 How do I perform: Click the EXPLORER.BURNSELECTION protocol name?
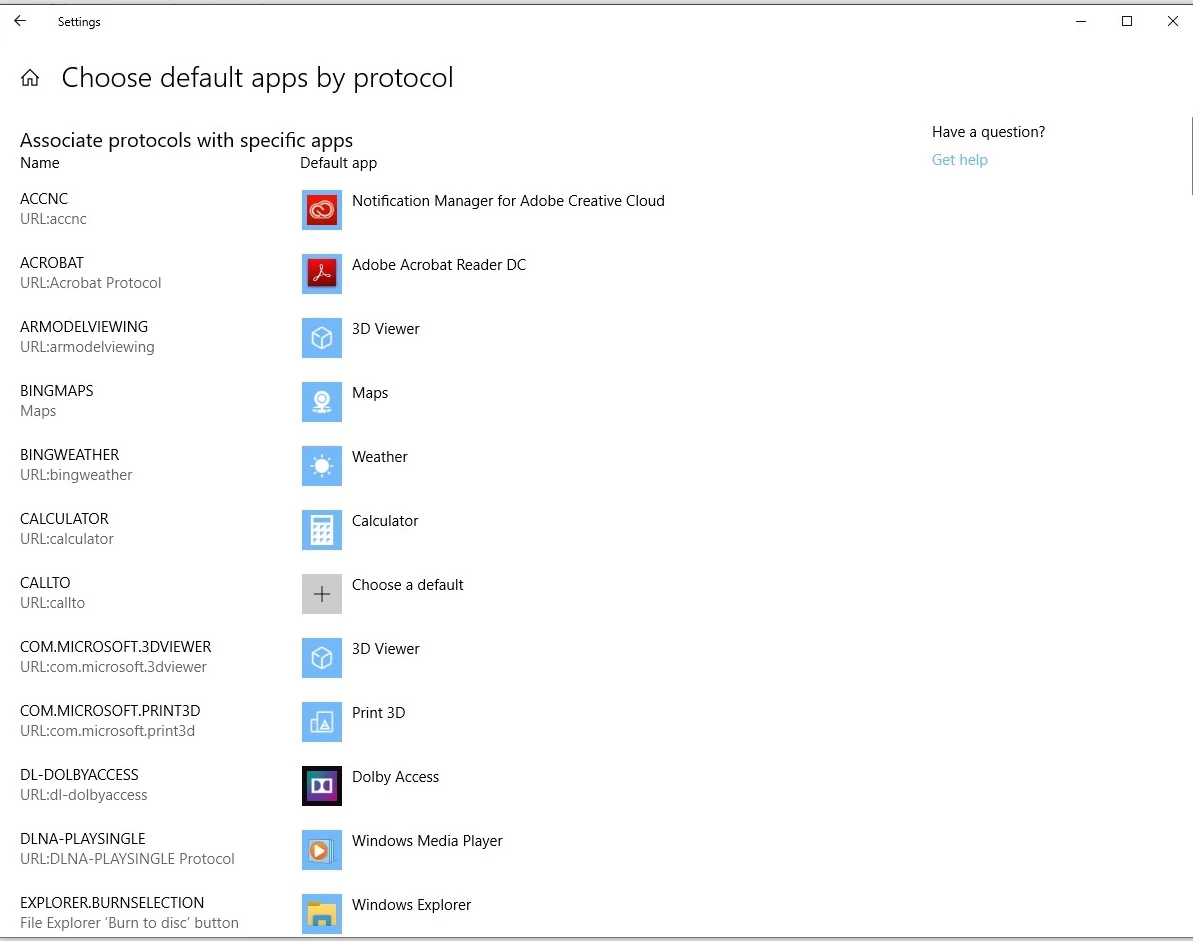pyautogui.click(x=112, y=901)
